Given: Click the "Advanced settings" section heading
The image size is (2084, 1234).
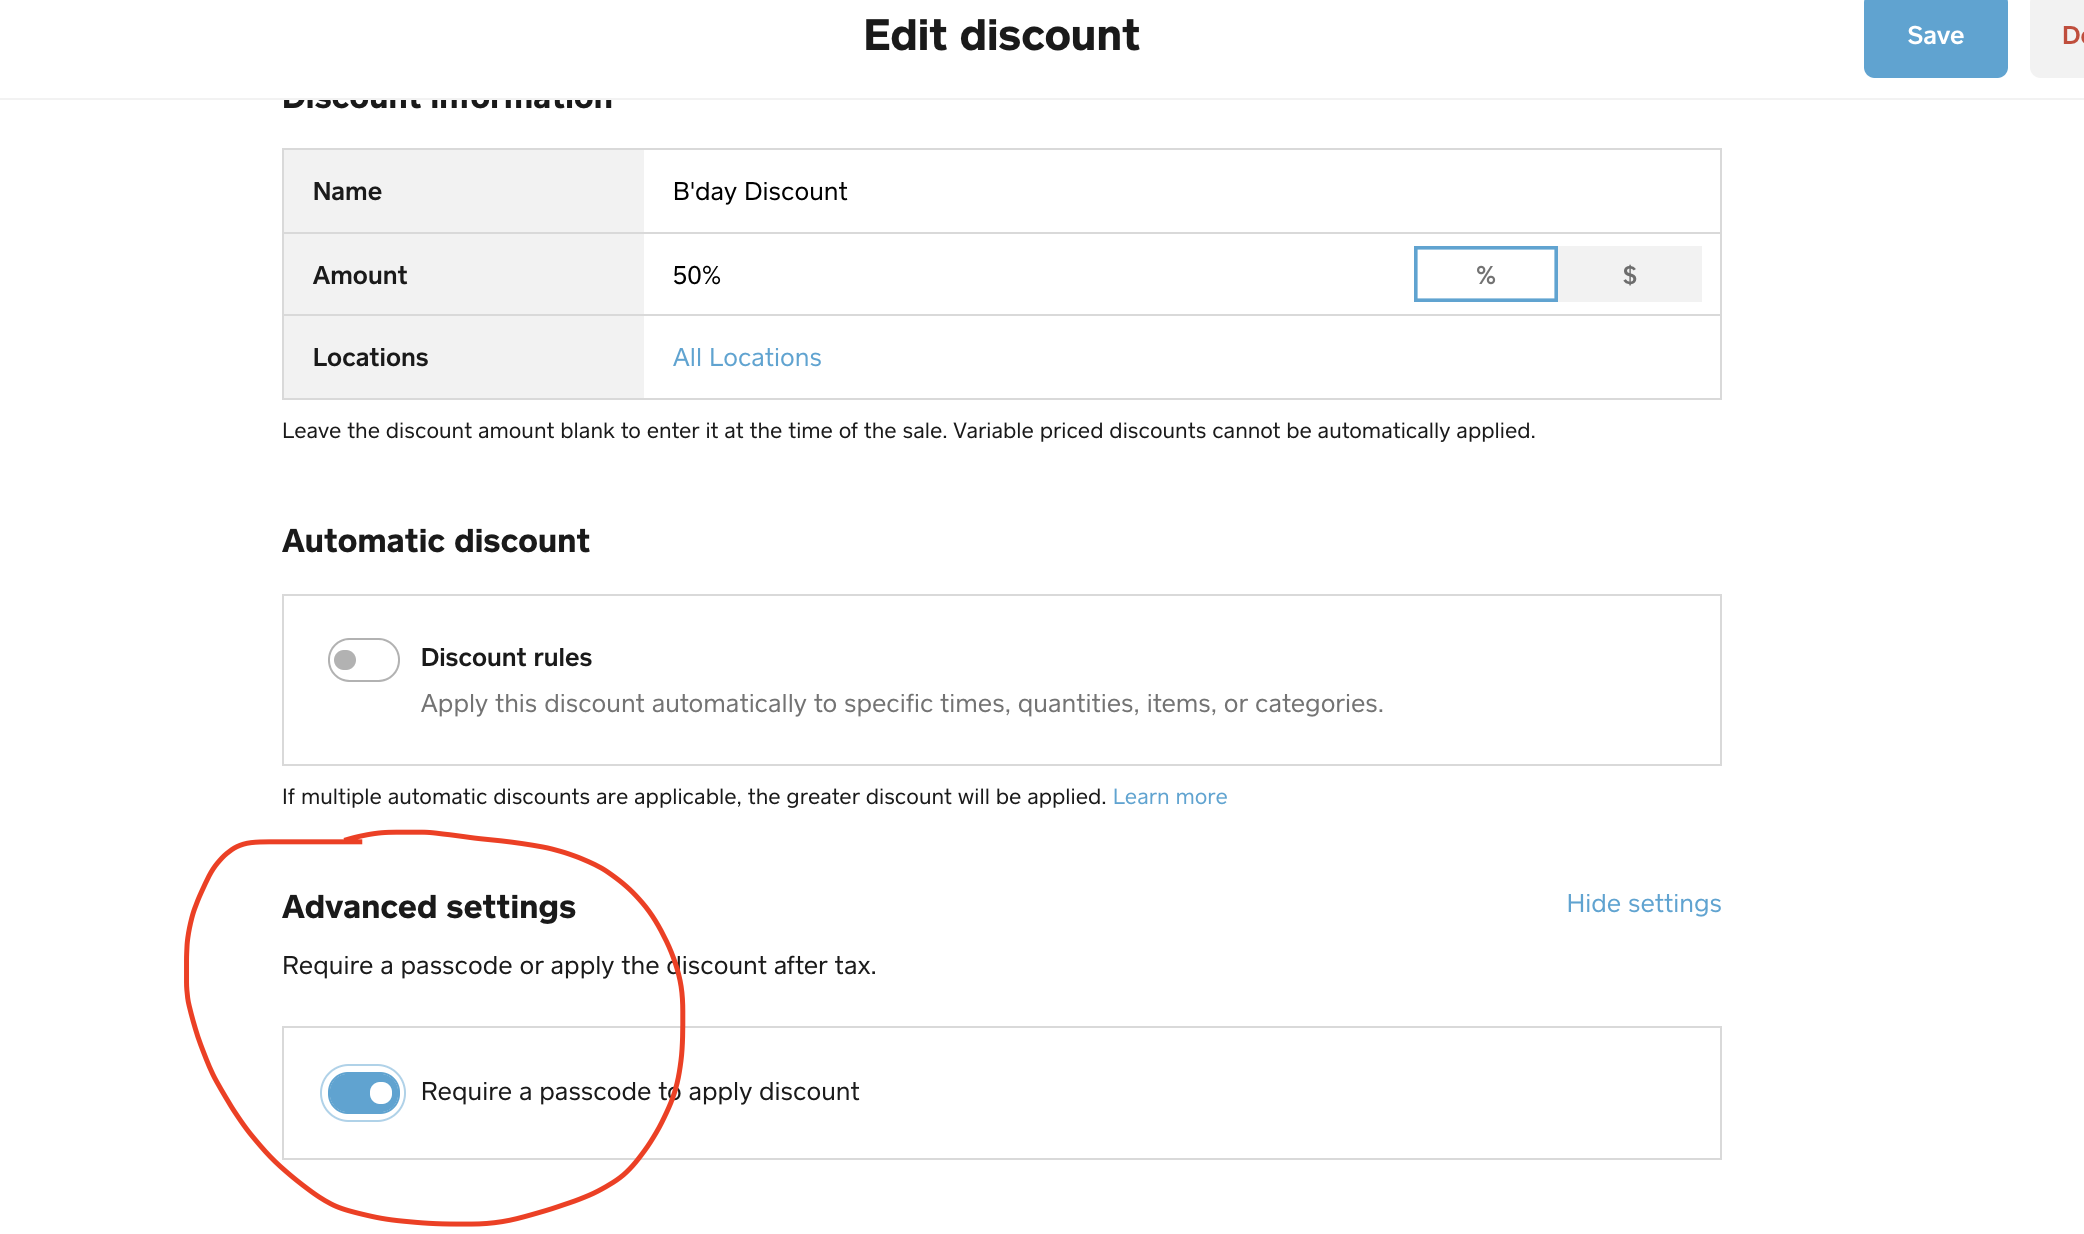Looking at the screenshot, I should tap(429, 907).
